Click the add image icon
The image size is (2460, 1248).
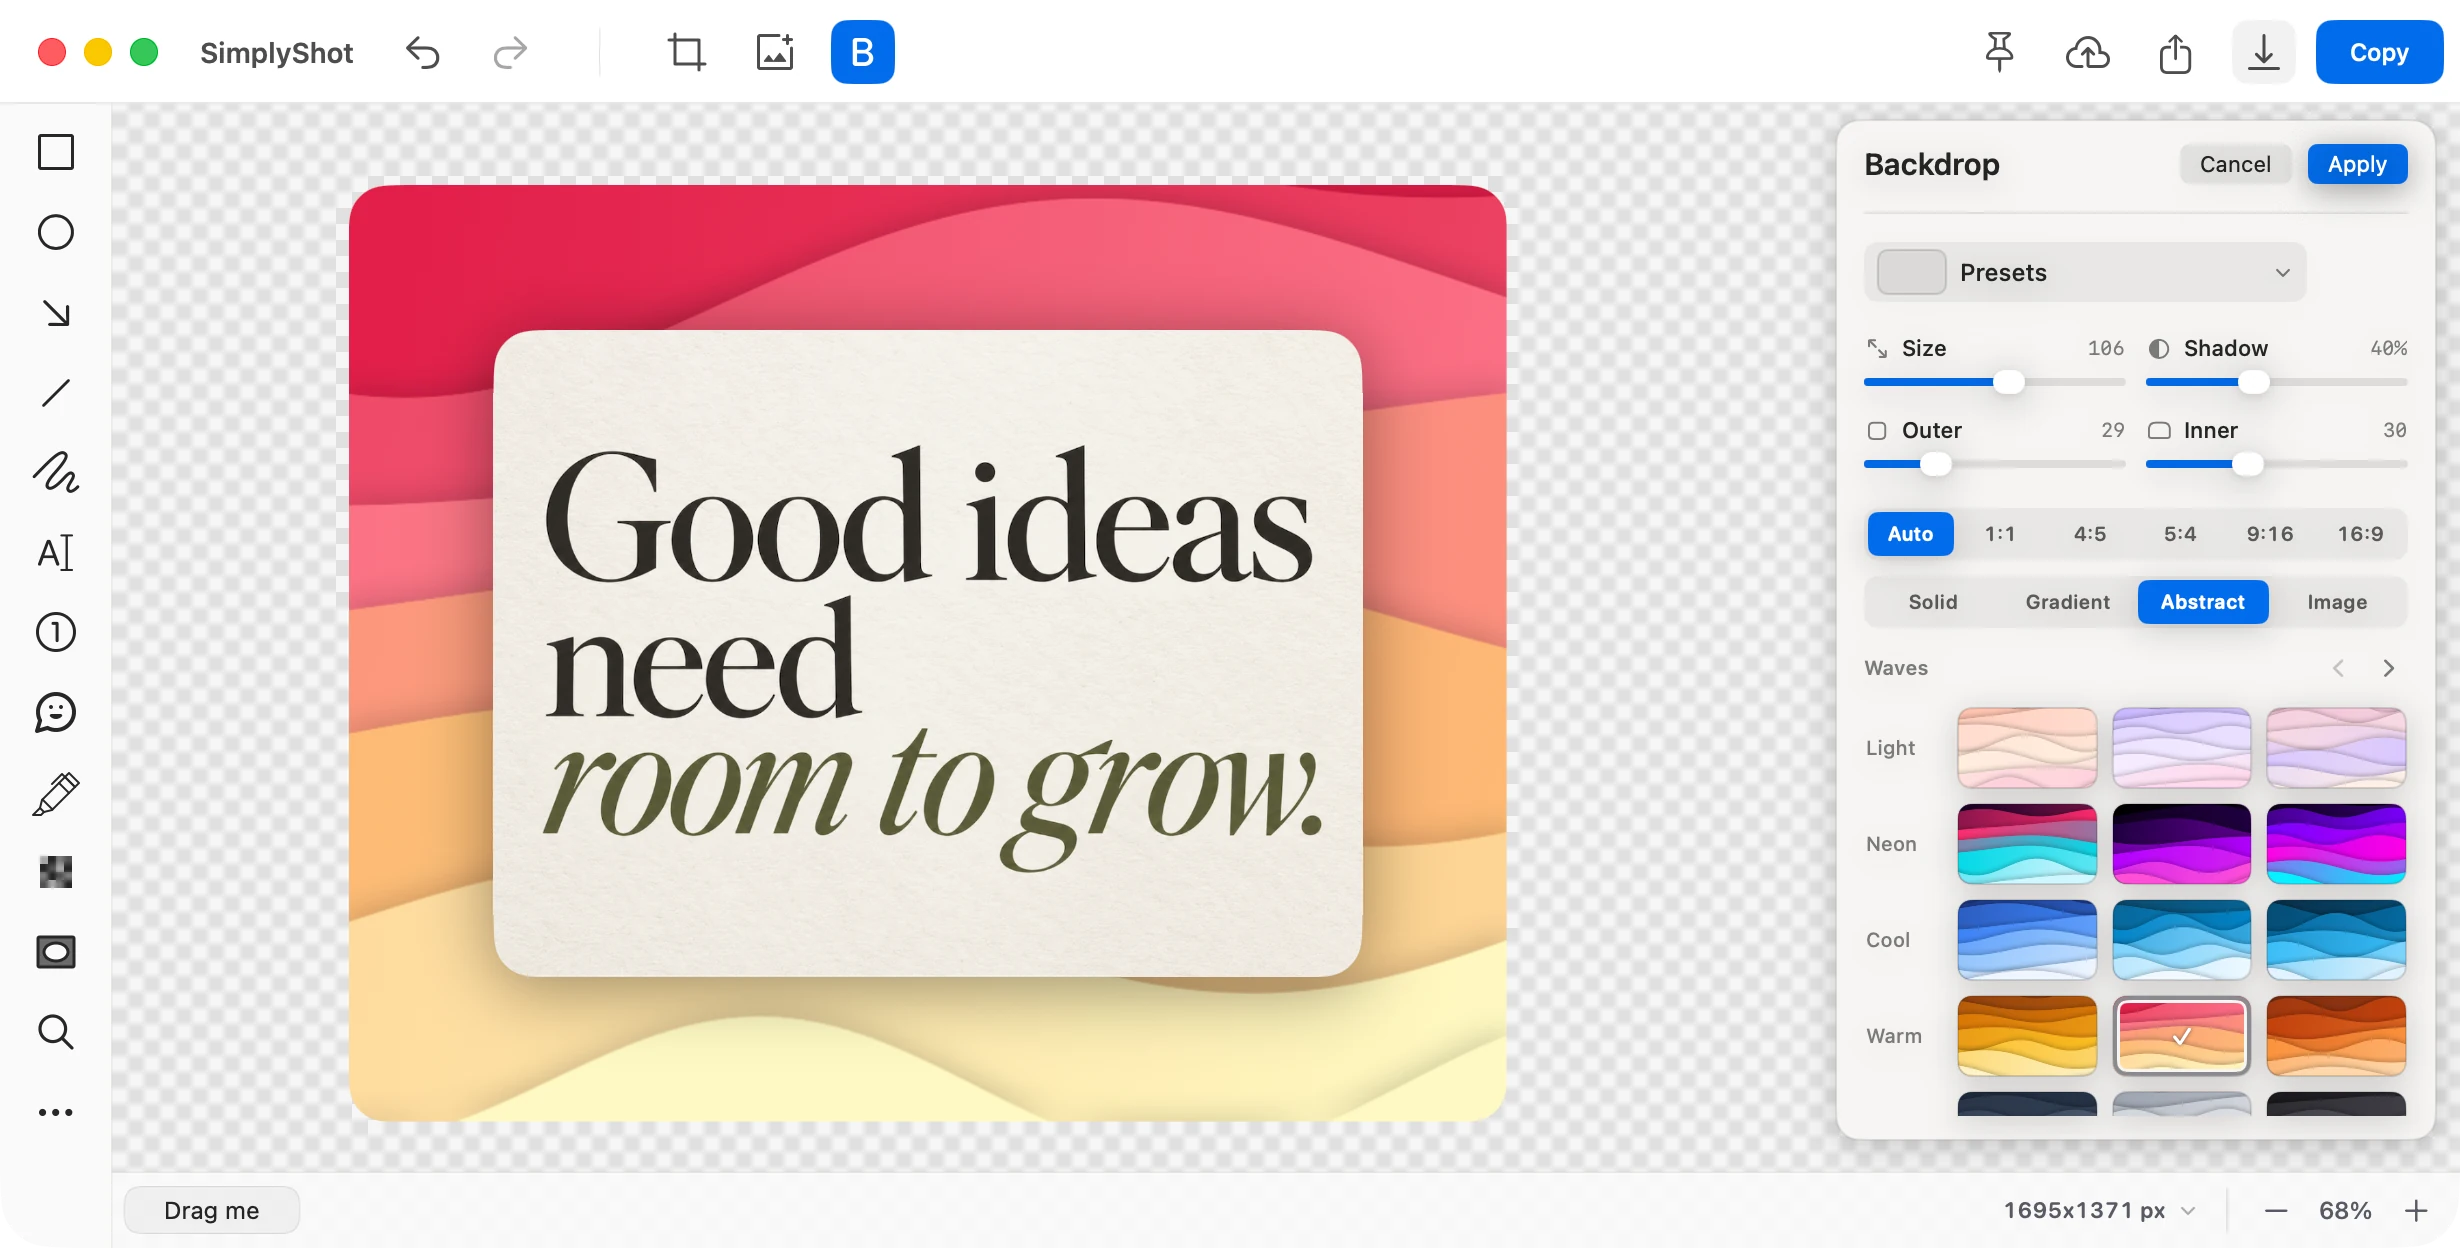point(775,52)
